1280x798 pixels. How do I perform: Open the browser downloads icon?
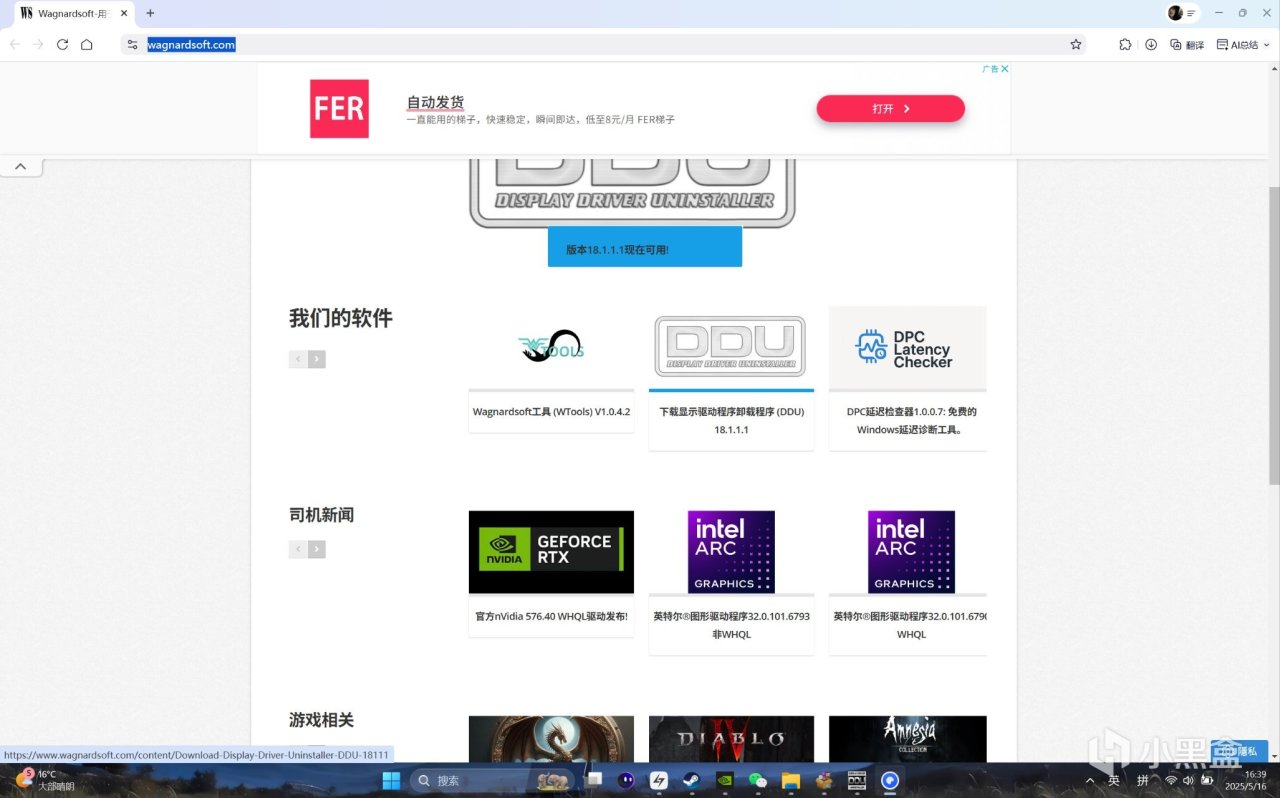point(1151,44)
